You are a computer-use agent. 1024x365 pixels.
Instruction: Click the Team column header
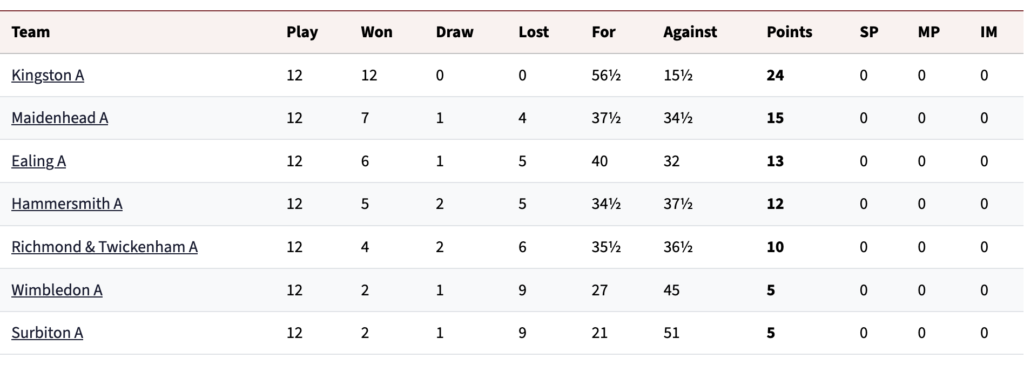click(31, 32)
